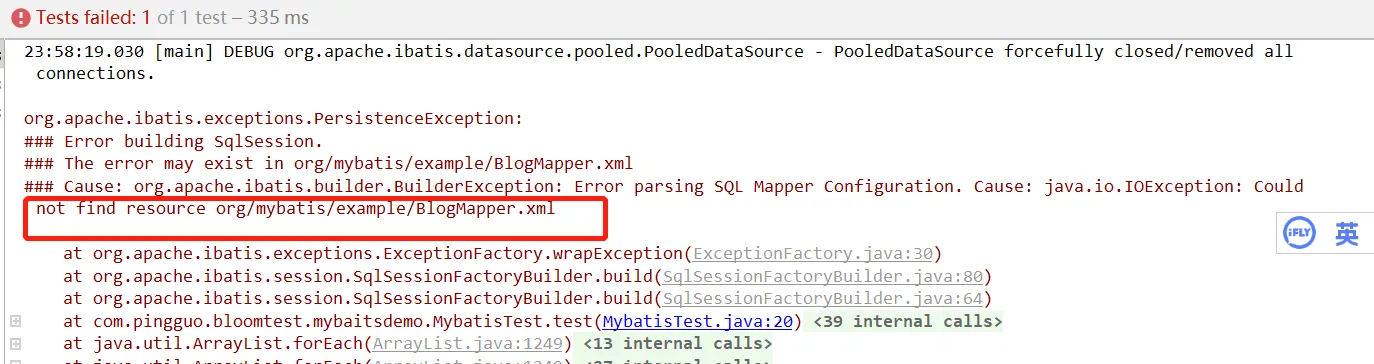Toggle the 英 language mode indicator
This screenshot has width=1374, height=364.
(x=1347, y=234)
